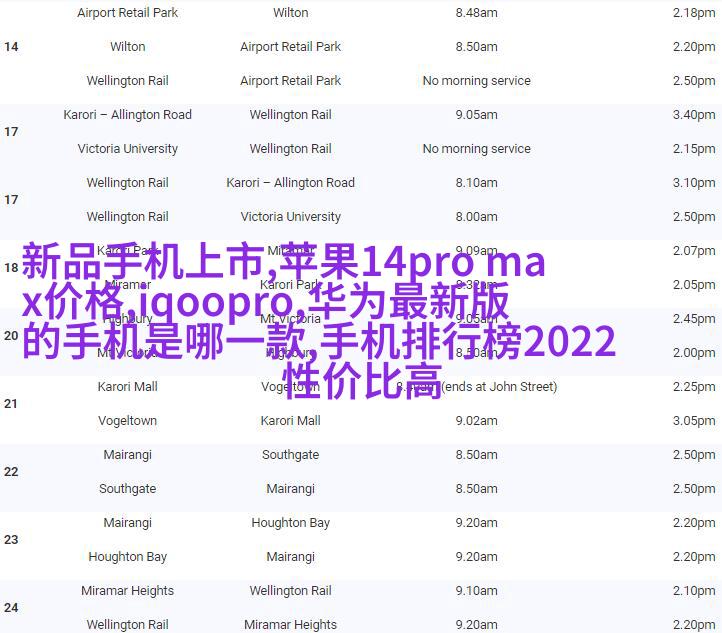Select the 8.48am morning time cell
This screenshot has height=633, width=722.
coord(476,12)
